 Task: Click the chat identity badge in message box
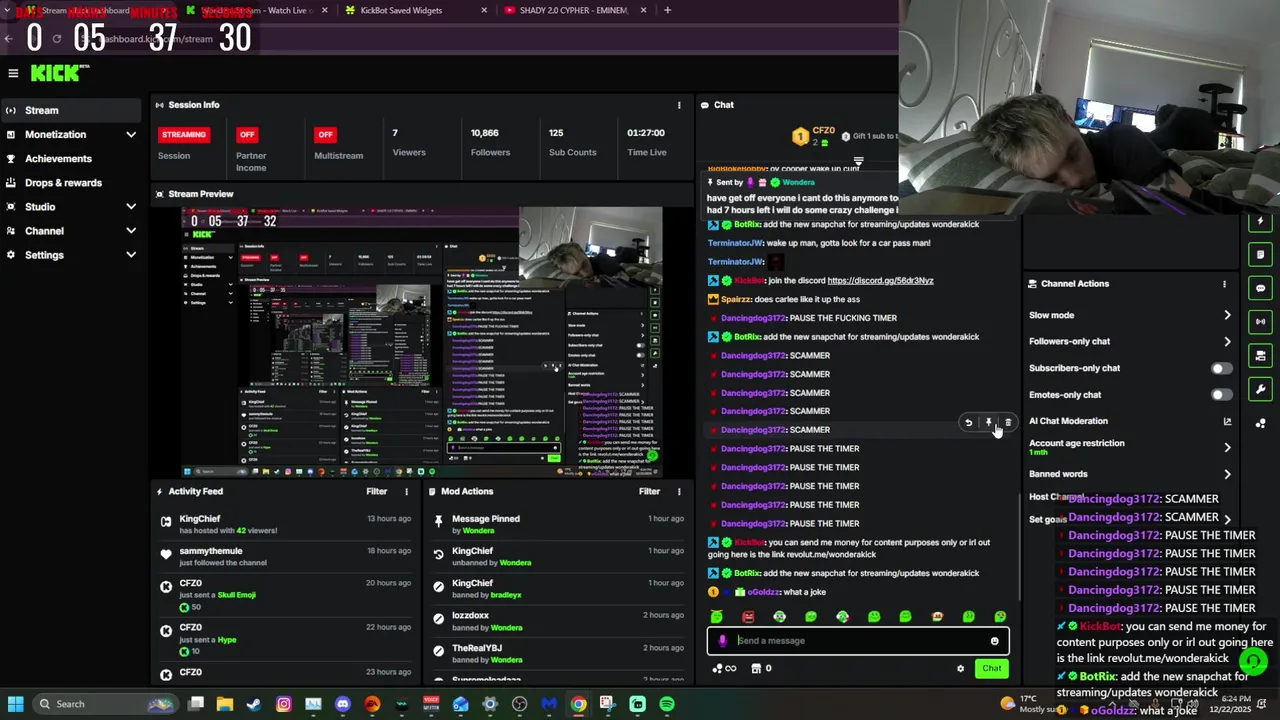tap(722, 641)
